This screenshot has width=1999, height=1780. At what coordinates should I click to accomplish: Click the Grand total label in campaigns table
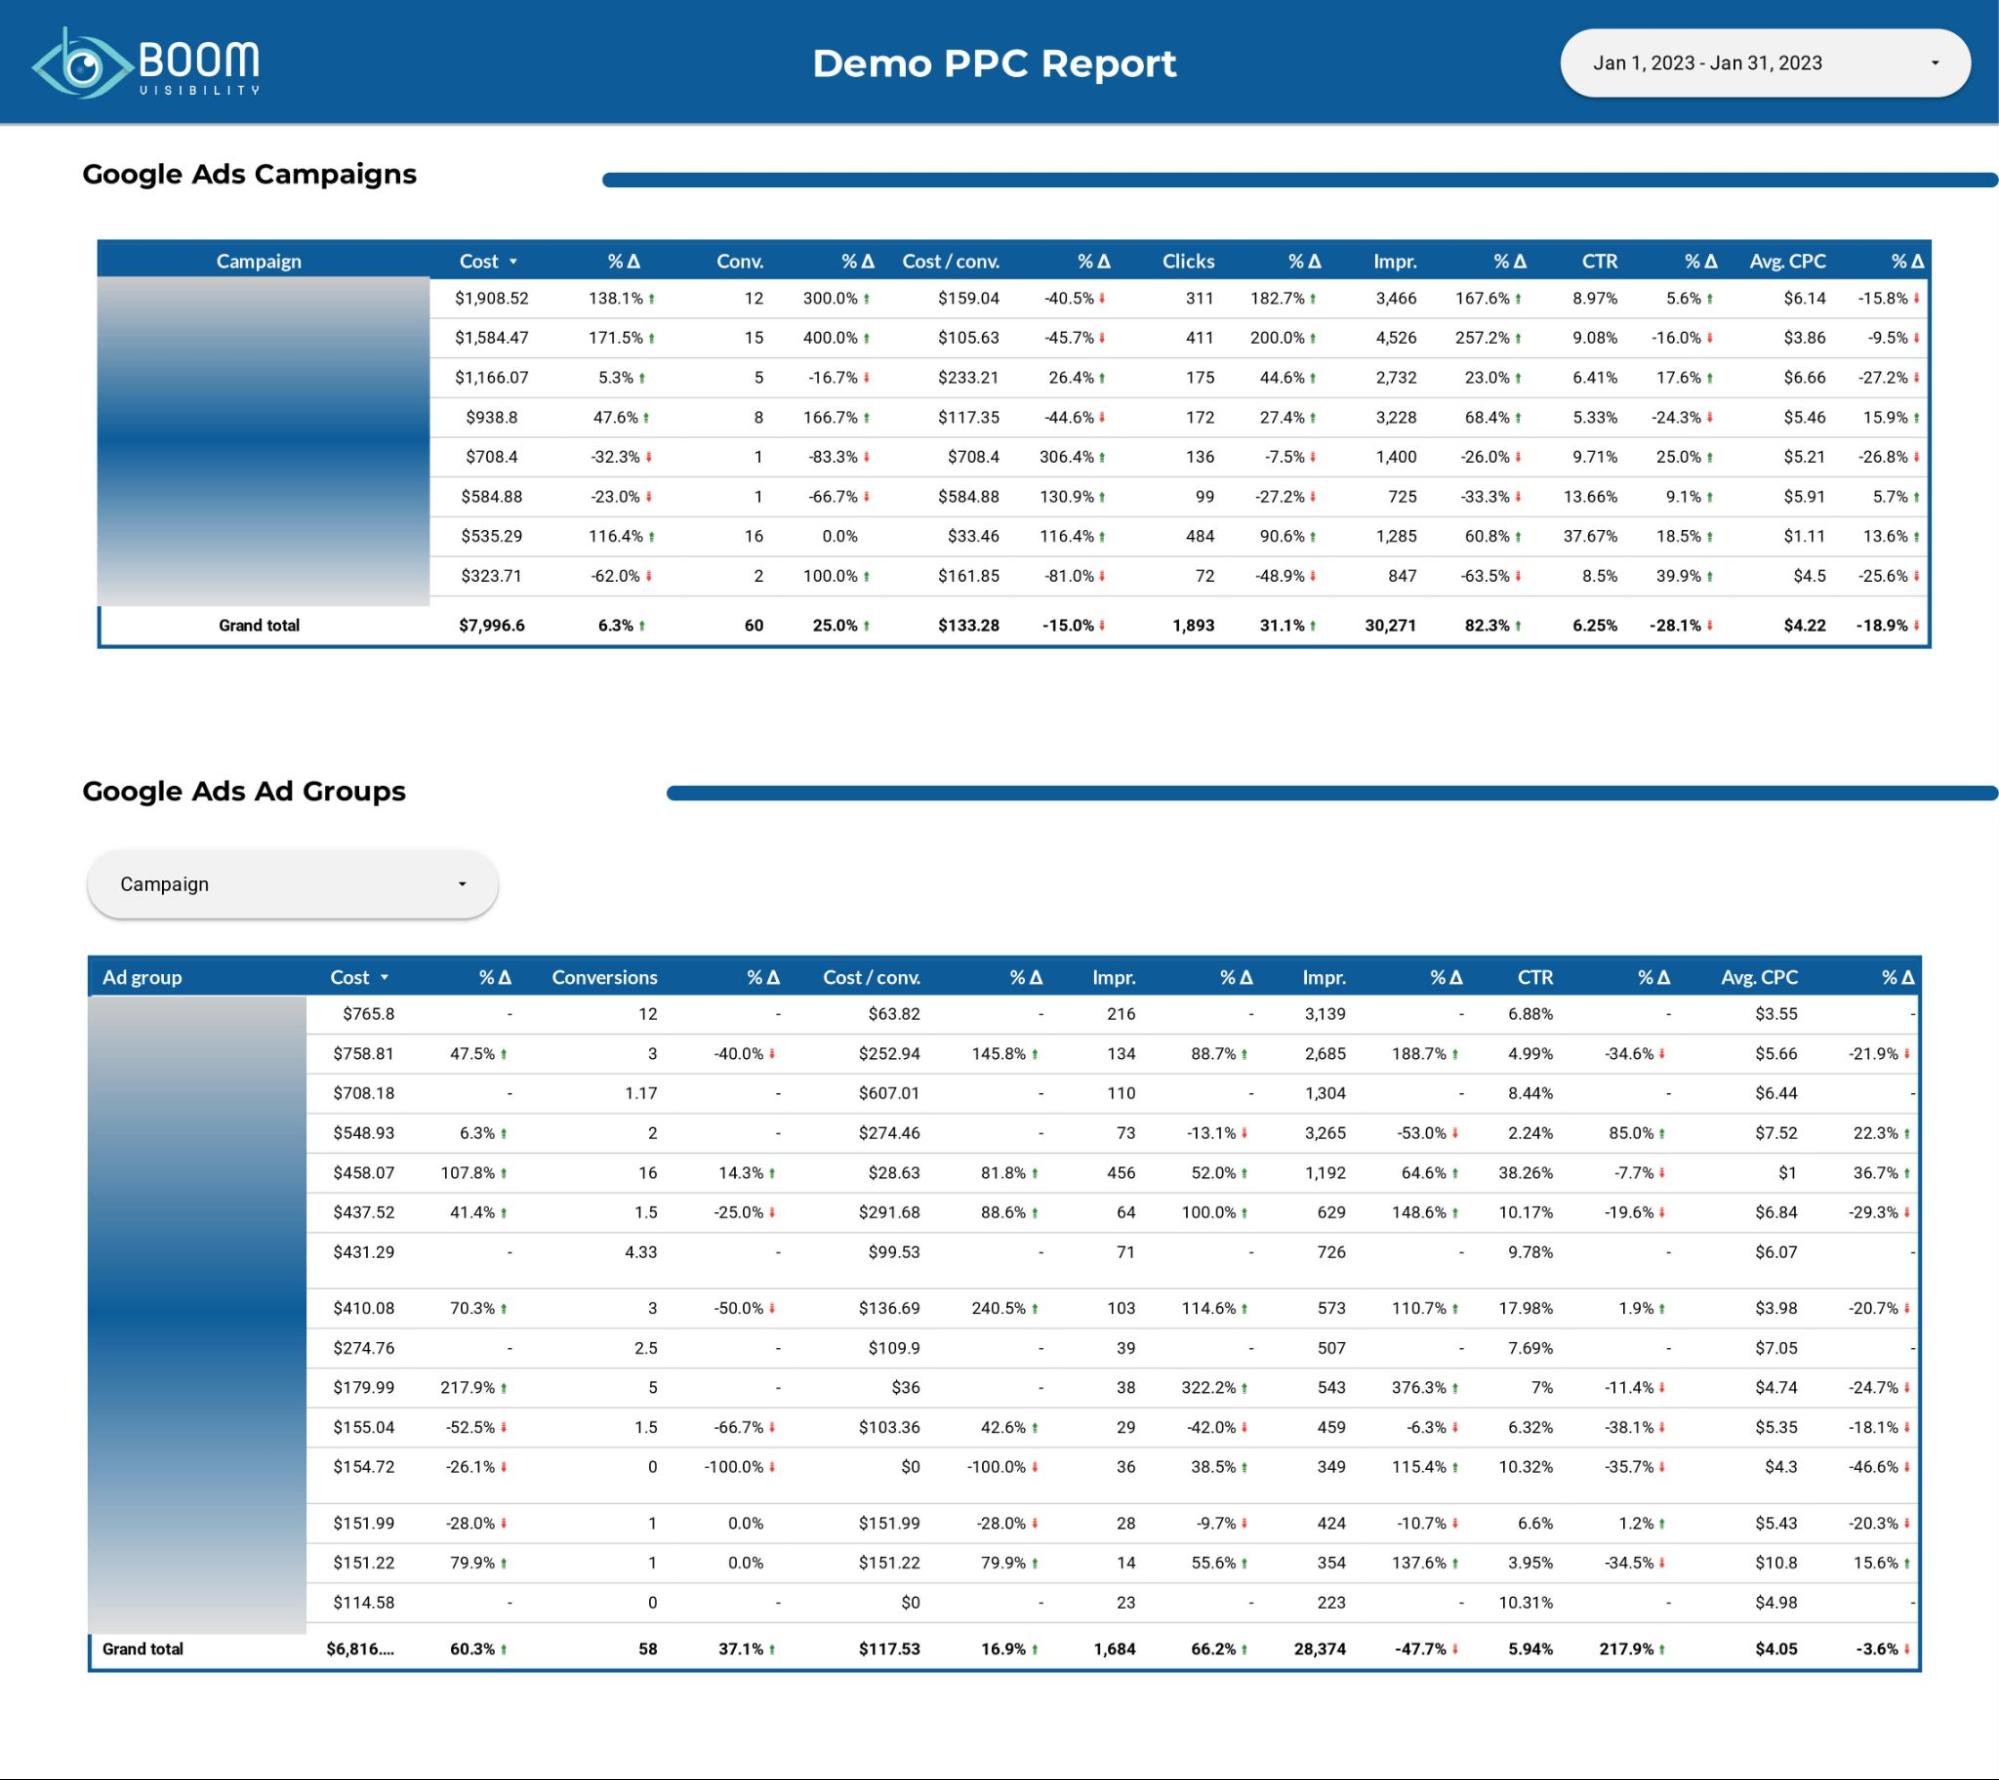259,625
